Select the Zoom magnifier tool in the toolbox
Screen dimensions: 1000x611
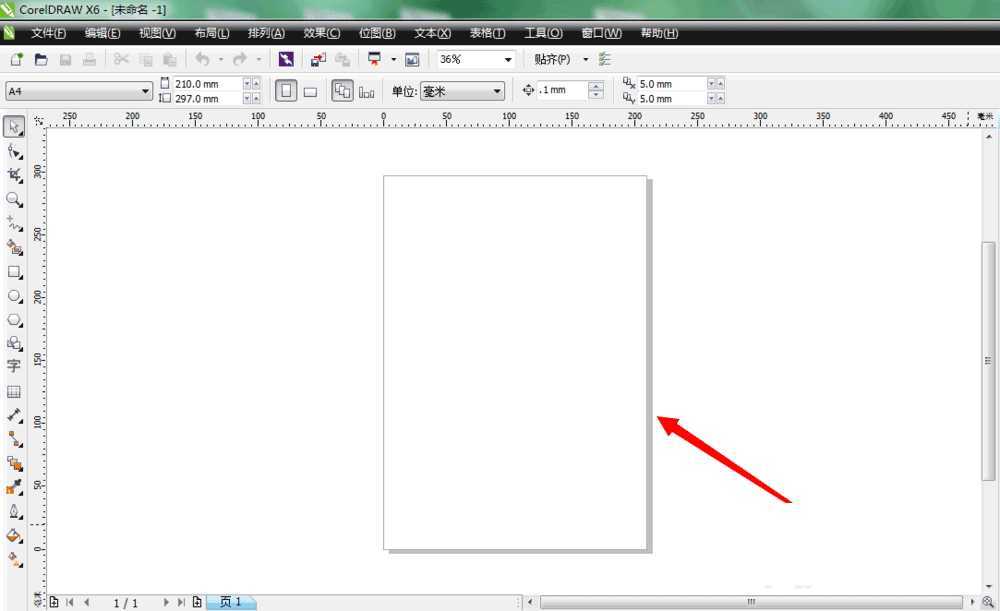pyautogui.click(x=14, y=200)
